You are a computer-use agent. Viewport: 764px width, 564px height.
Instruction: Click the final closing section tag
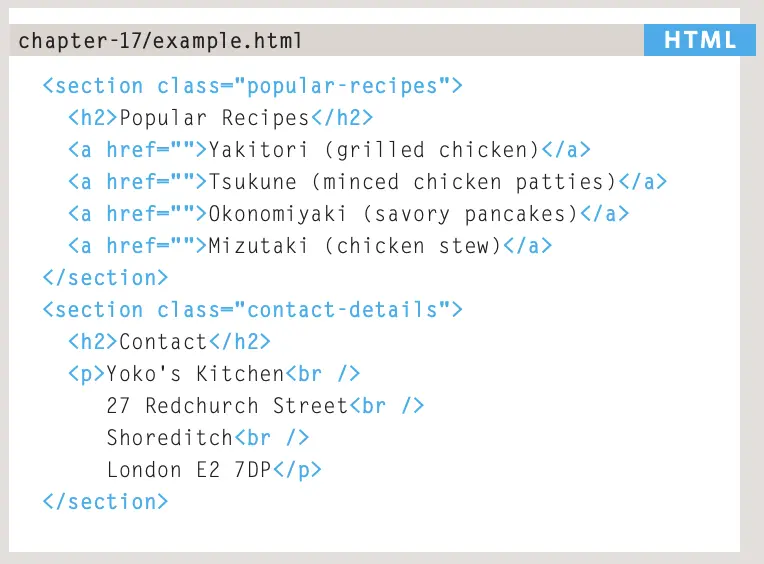pos(105,502)
